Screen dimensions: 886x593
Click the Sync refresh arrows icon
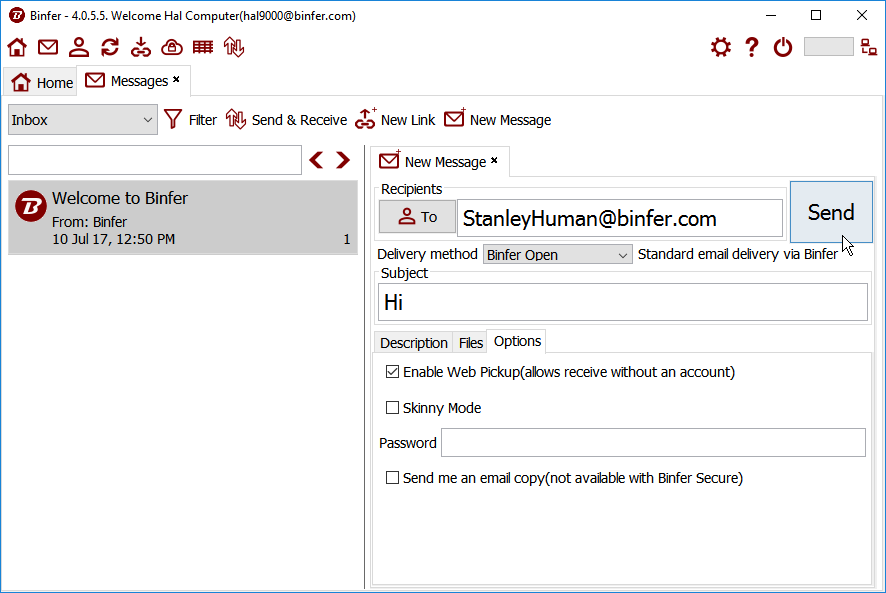click(x=110, y=47)
